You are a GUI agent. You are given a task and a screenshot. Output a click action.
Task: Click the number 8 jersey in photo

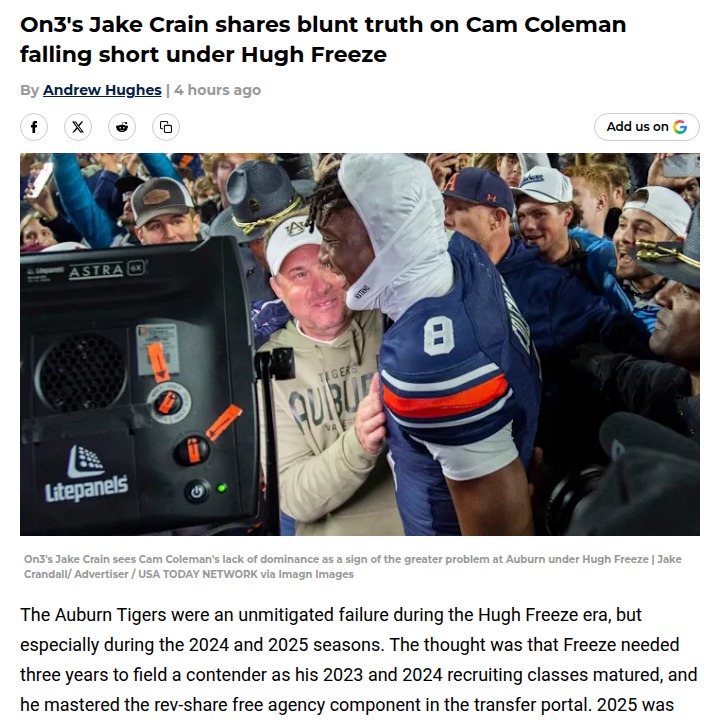[439, 336]
